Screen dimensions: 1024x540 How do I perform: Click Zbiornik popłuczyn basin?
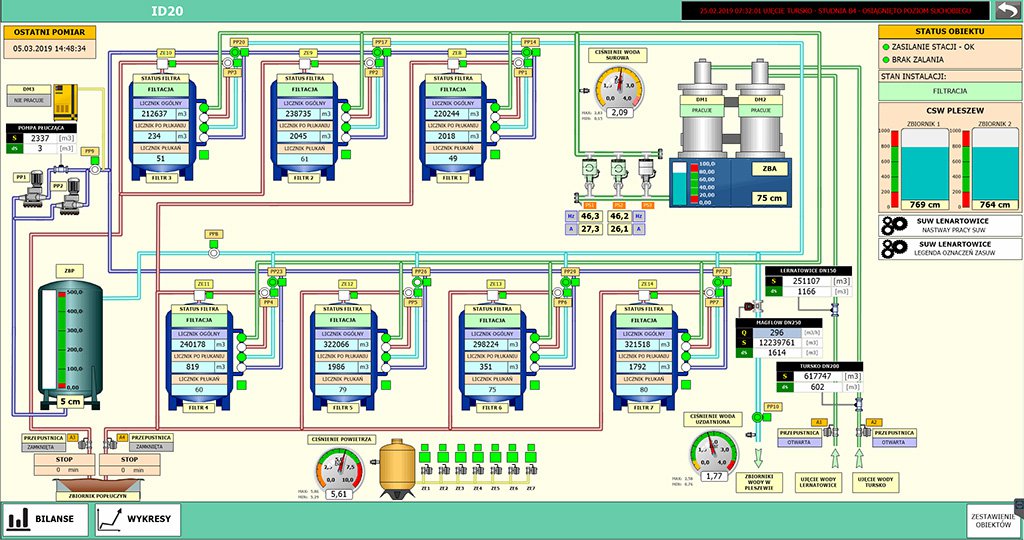tap(97, 485)
